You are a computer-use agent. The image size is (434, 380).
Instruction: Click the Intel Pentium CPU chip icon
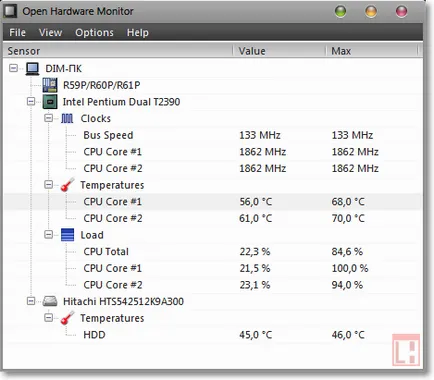click(50, 102)
